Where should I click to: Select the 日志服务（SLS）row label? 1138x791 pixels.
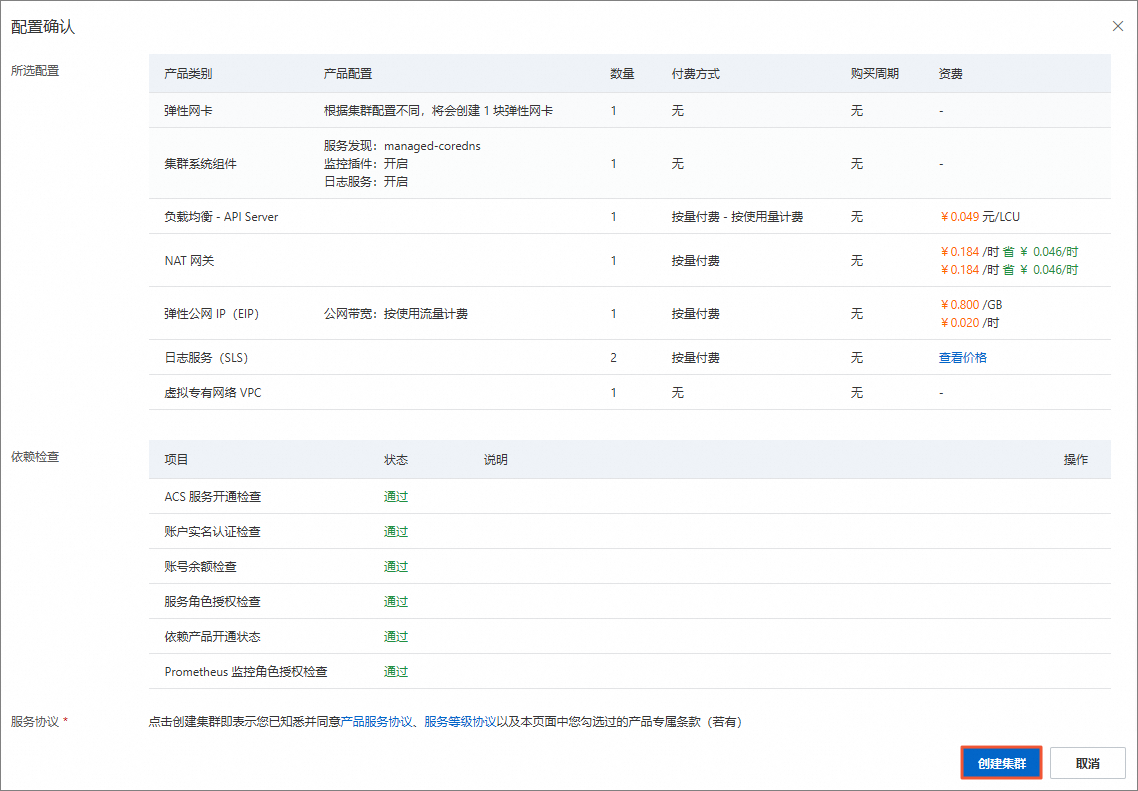point(206,357)
